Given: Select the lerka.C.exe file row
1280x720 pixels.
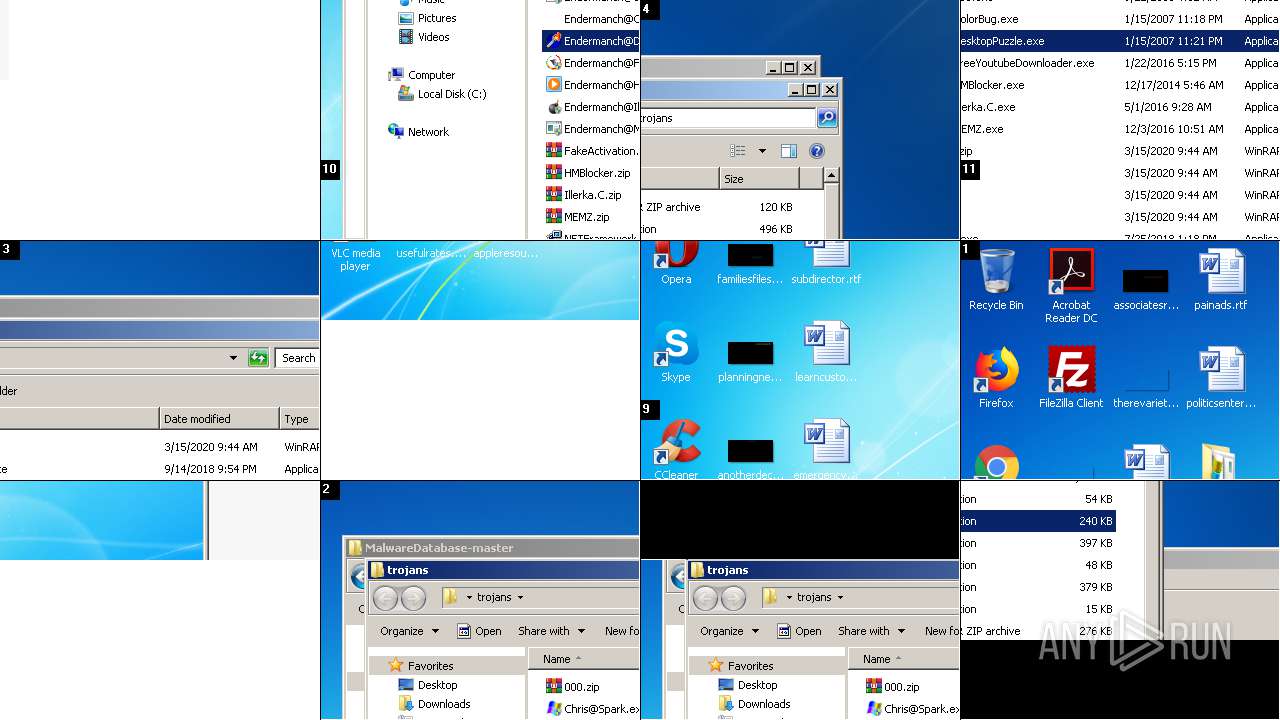Looking at the screenshot, I should [x=1120, y=107].
